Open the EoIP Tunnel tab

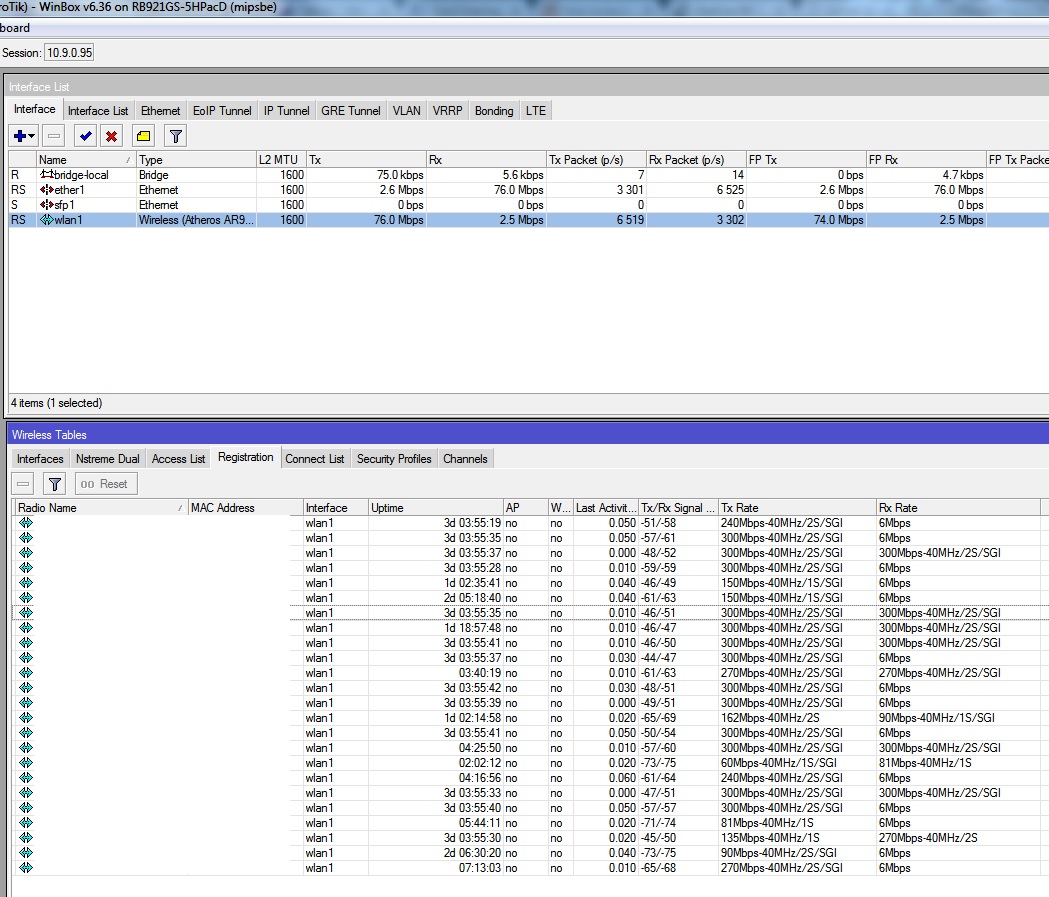click(222, 111)
